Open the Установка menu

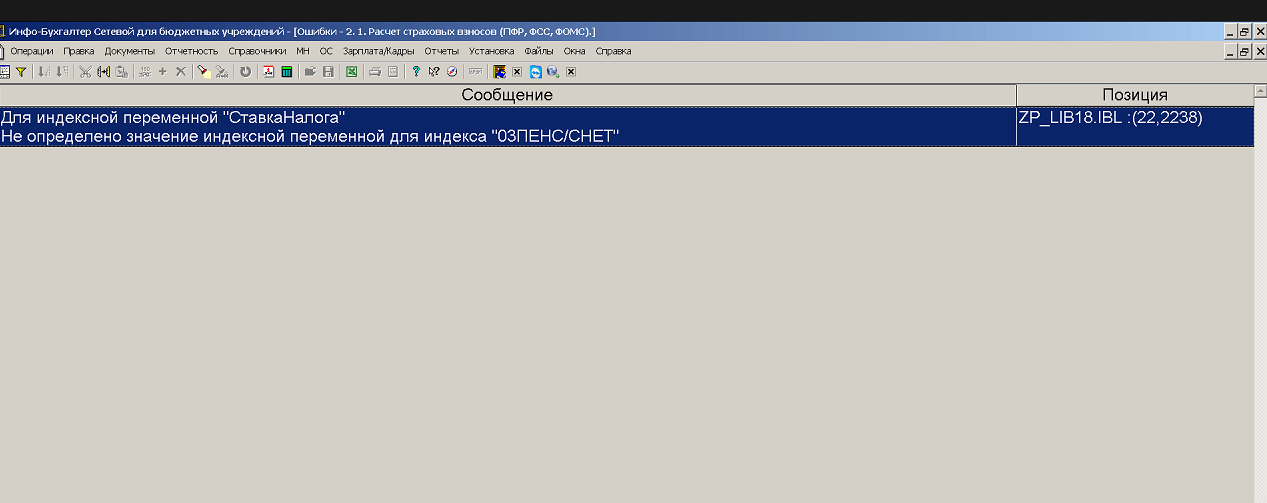tap(492, 51)
